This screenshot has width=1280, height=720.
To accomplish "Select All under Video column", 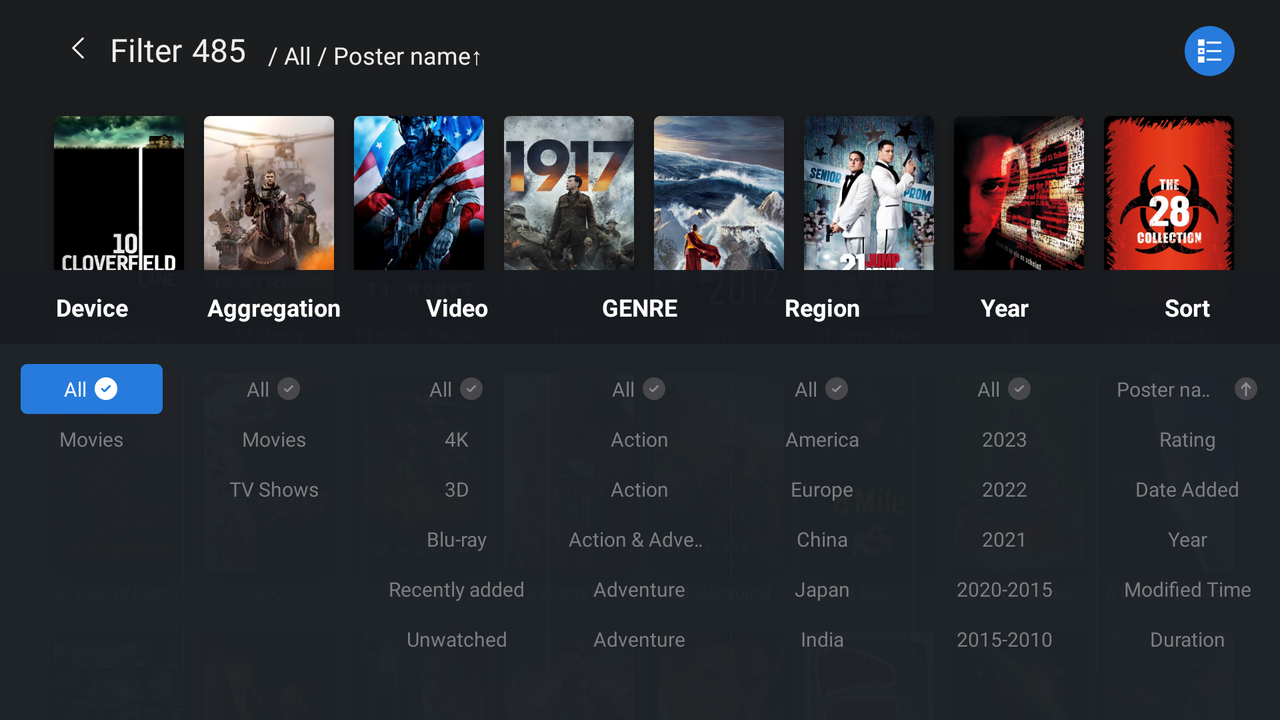I will 456,389.
